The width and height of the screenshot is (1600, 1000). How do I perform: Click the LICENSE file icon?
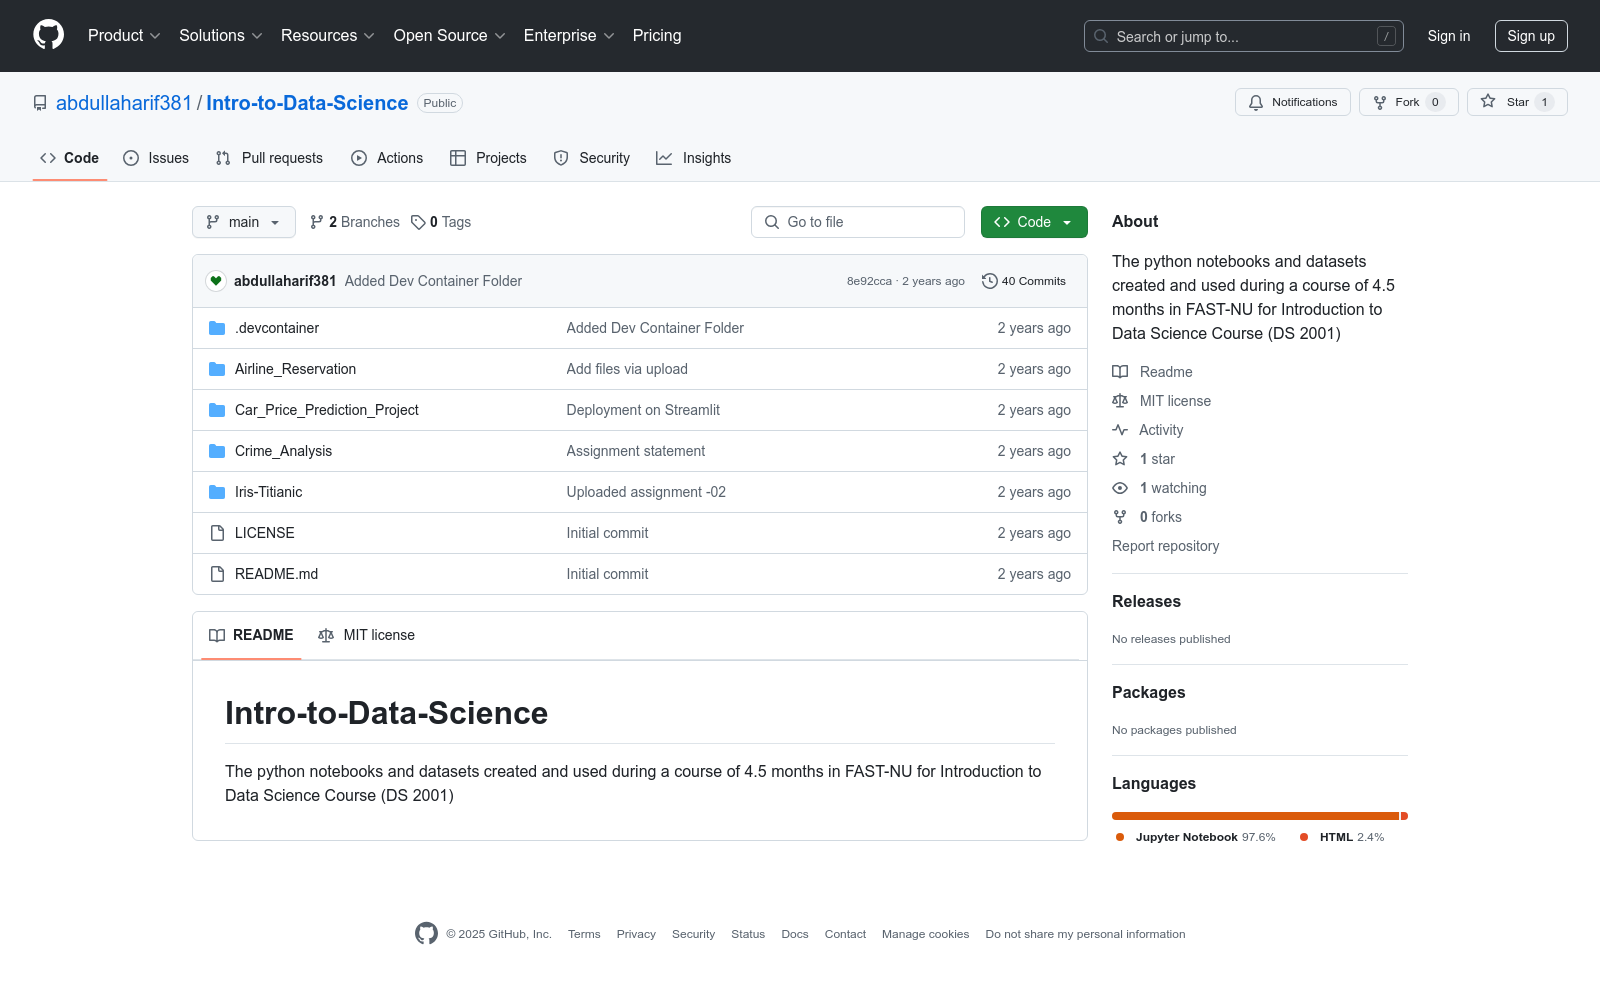[217, 533]
